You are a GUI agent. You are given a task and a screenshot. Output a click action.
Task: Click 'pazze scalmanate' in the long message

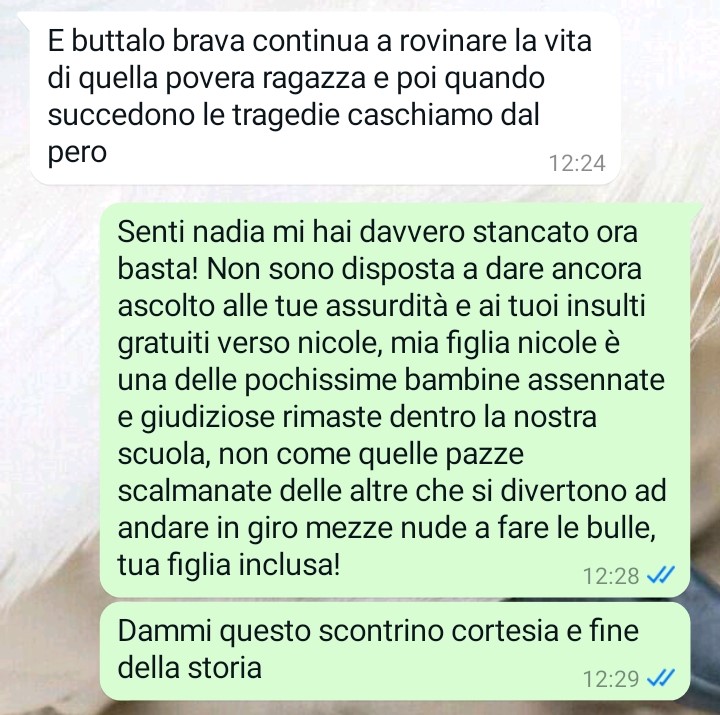coord(321,473)
